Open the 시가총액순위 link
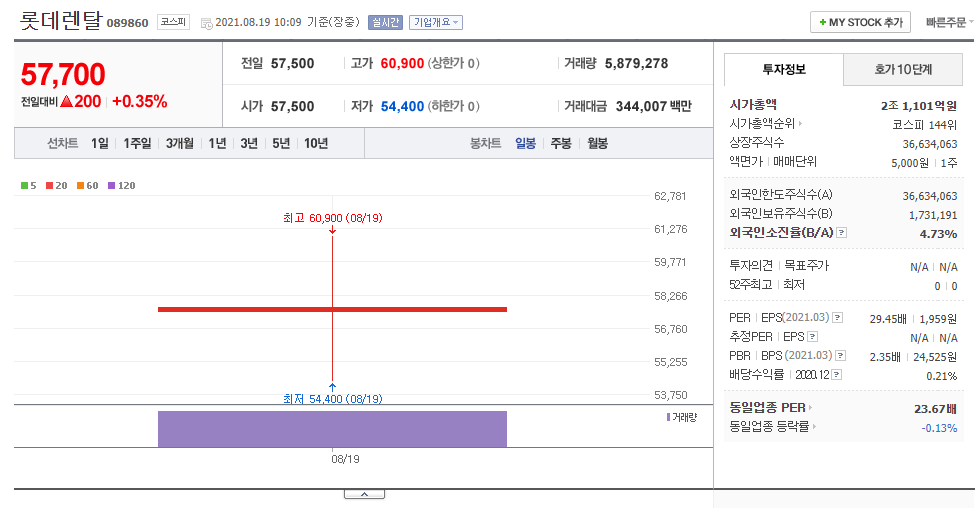Viewport: 977px width, 508px height. 762,123
